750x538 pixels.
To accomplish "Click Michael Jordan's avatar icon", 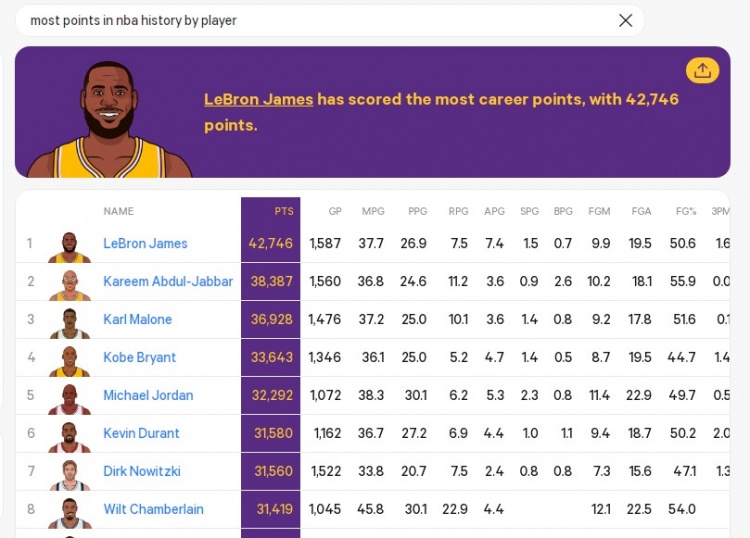I will (69, 396).
